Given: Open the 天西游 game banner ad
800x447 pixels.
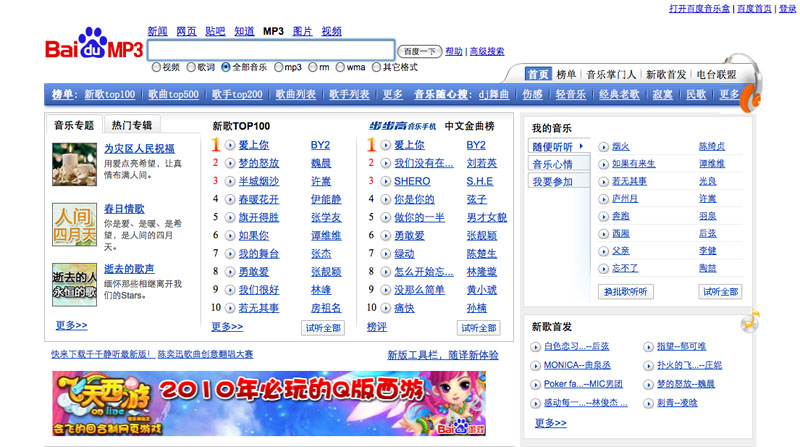Looking at the screenshot, I should click(269, 403).
